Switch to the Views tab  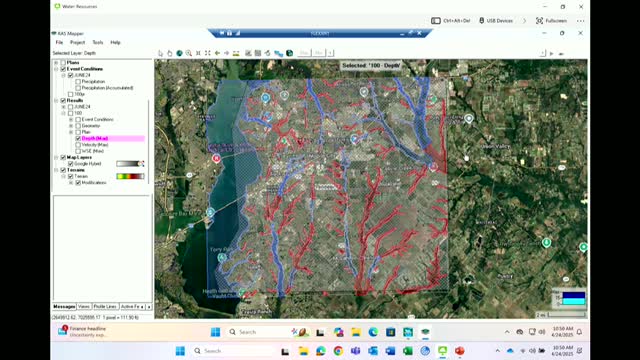(x=84, y=307)
